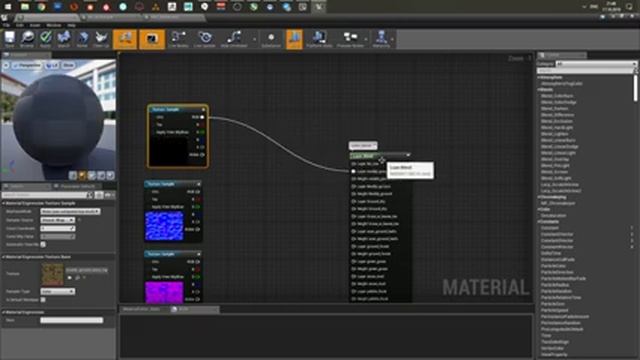This screenshot has width=640, height=360.
Task: Open the Show viewport dropdown
Action: (x=68, y=65)
